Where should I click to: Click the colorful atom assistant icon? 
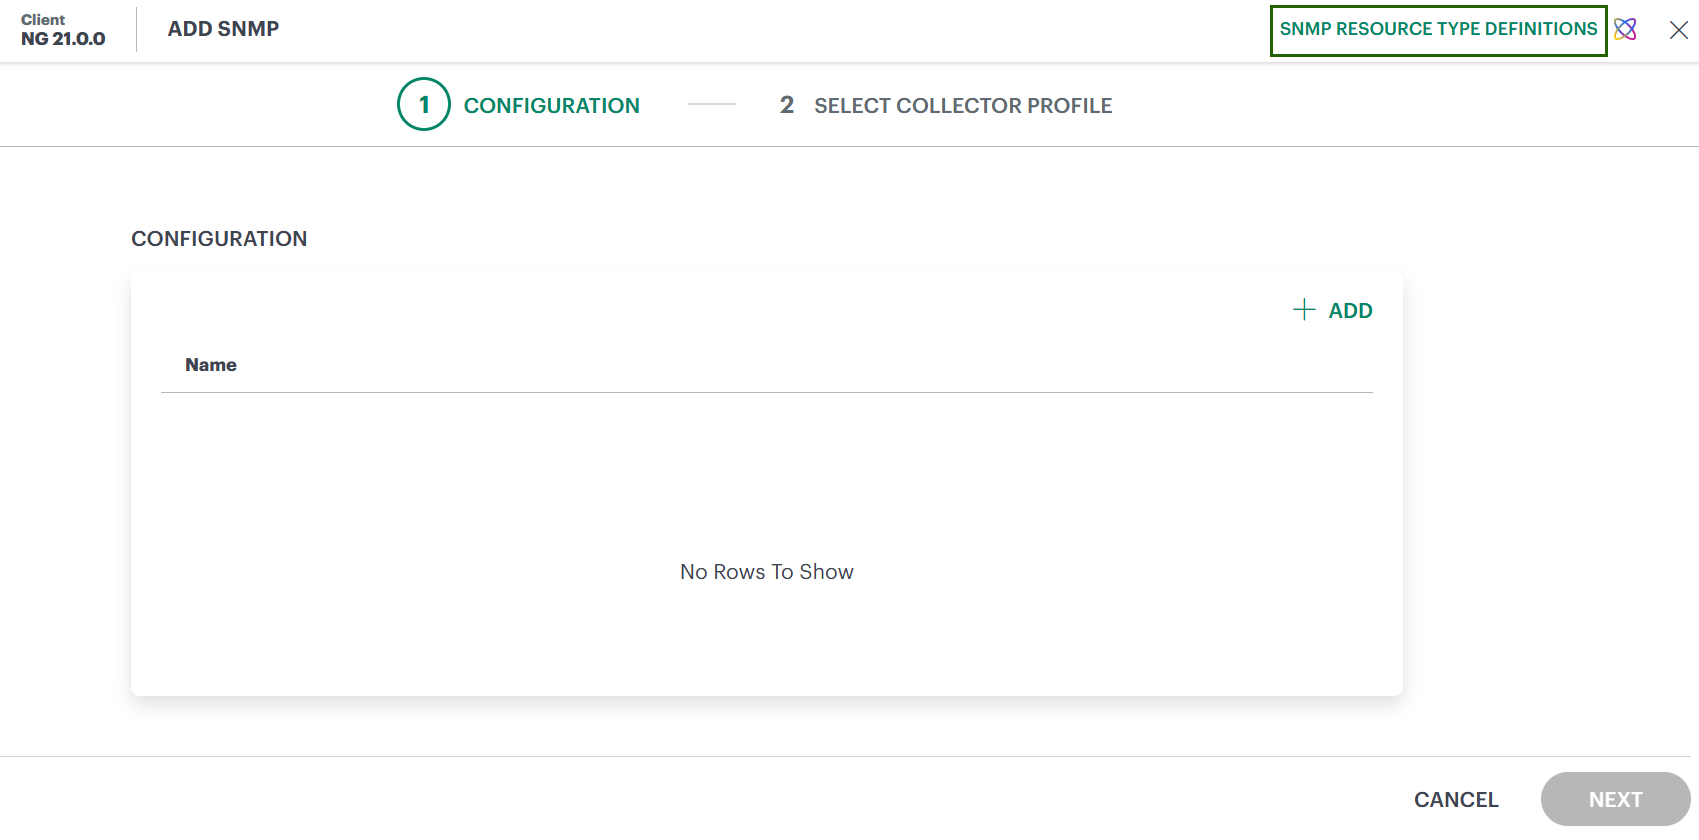tap(1625, 29)
